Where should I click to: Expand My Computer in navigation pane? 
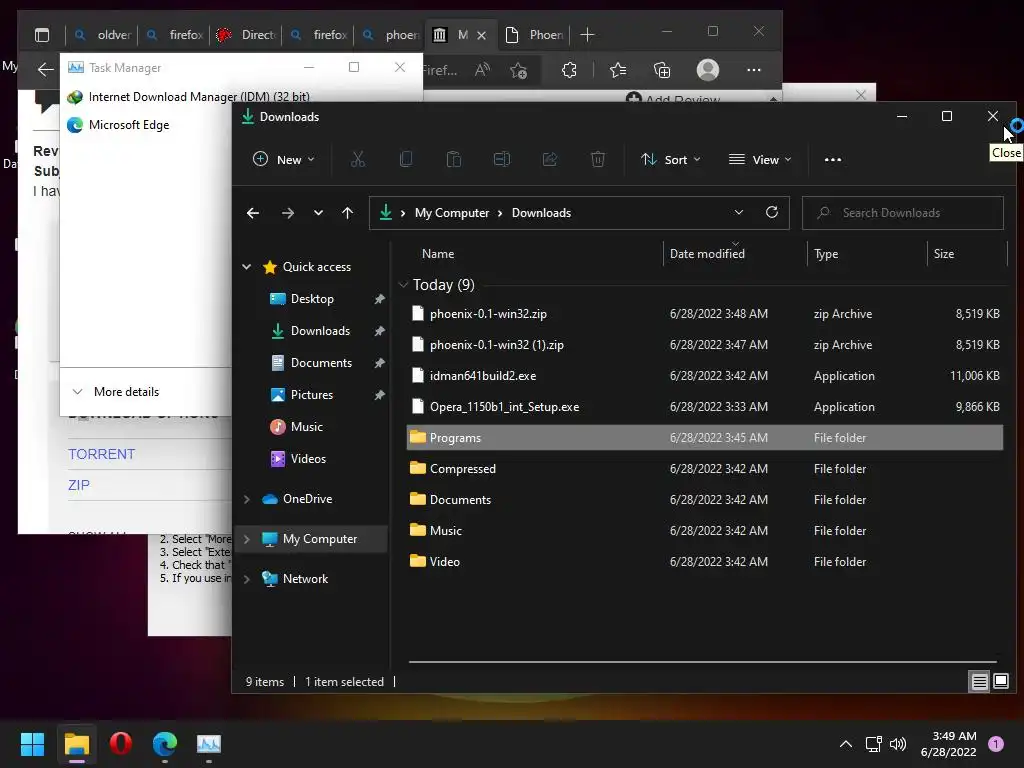tap(247, 539)
